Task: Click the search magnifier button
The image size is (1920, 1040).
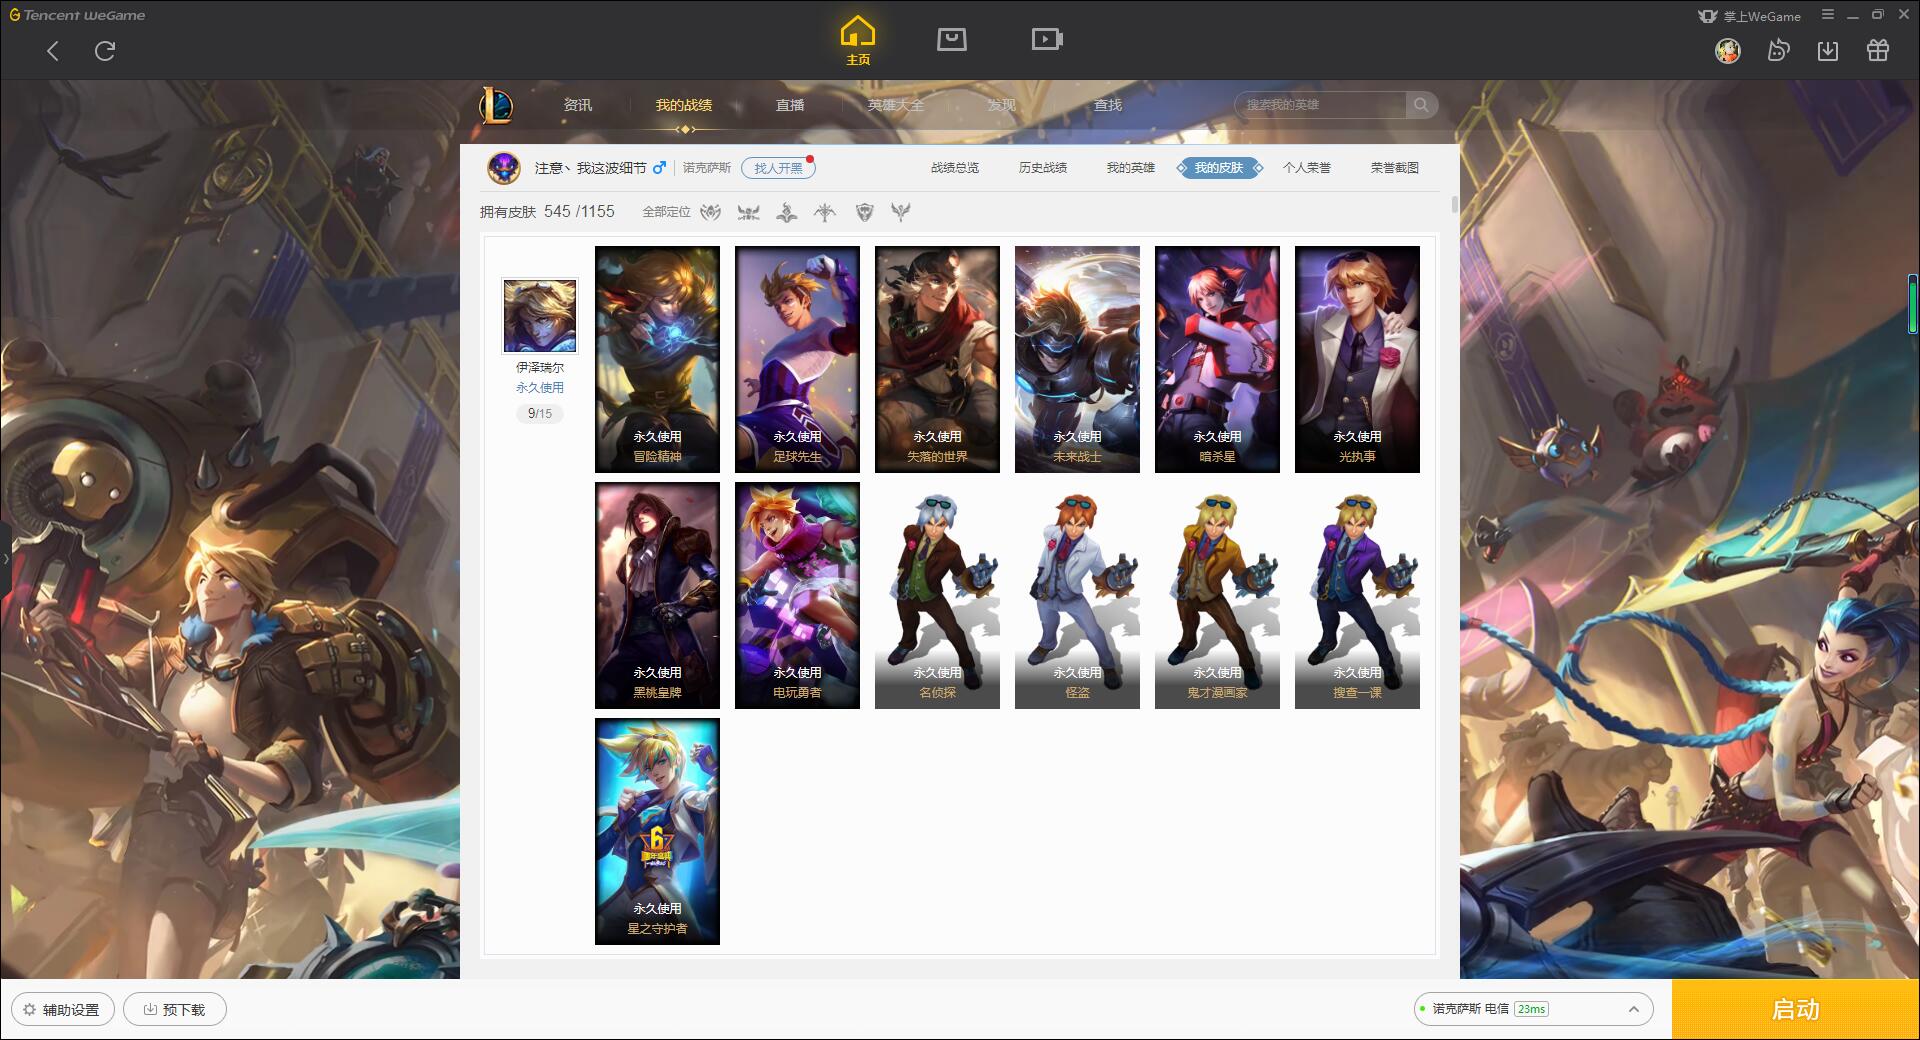Action: coord(1421,104)
